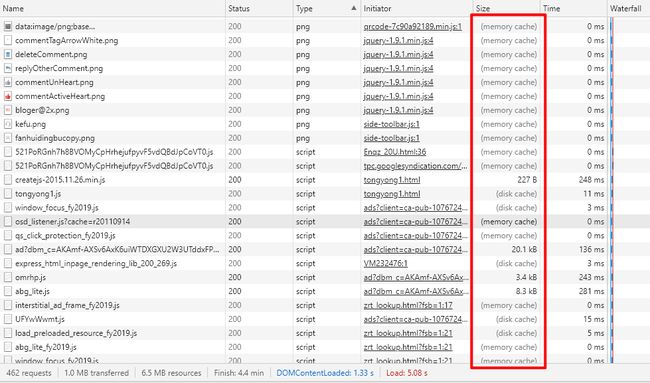Click the sort arrow in Type column header

pos(354,8)
